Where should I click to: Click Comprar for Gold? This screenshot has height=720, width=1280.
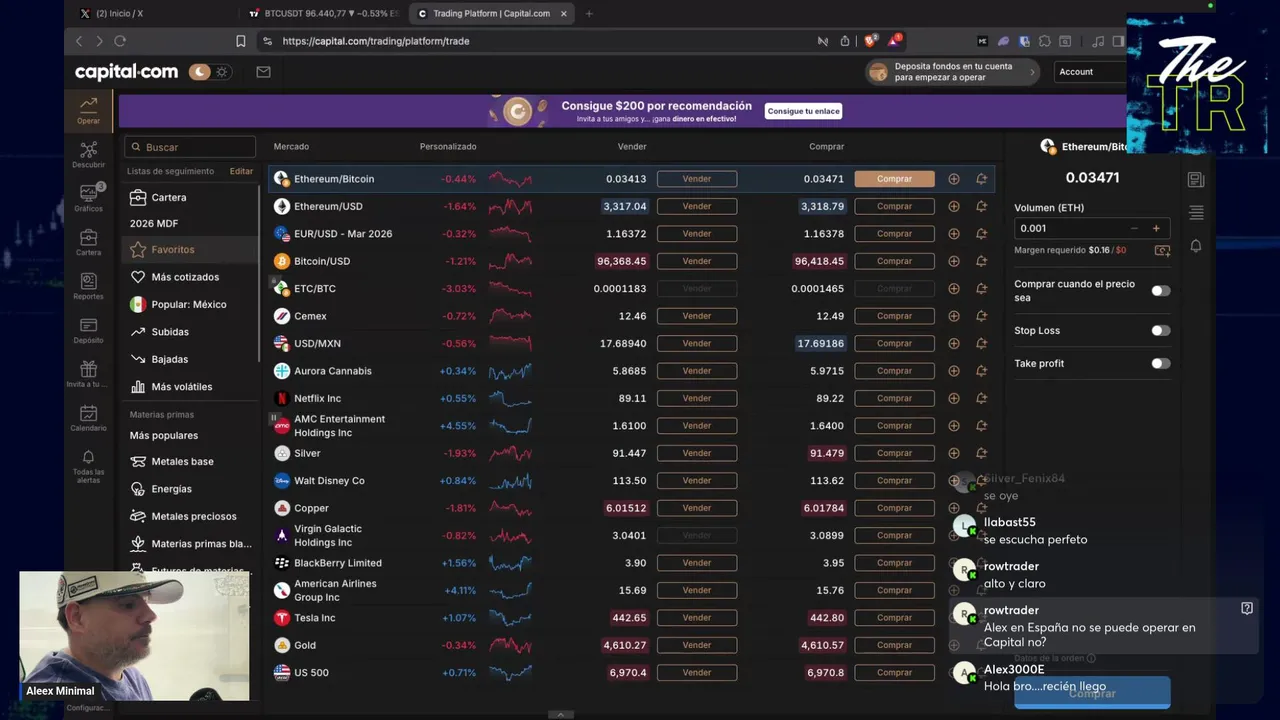tap(894, 645)
